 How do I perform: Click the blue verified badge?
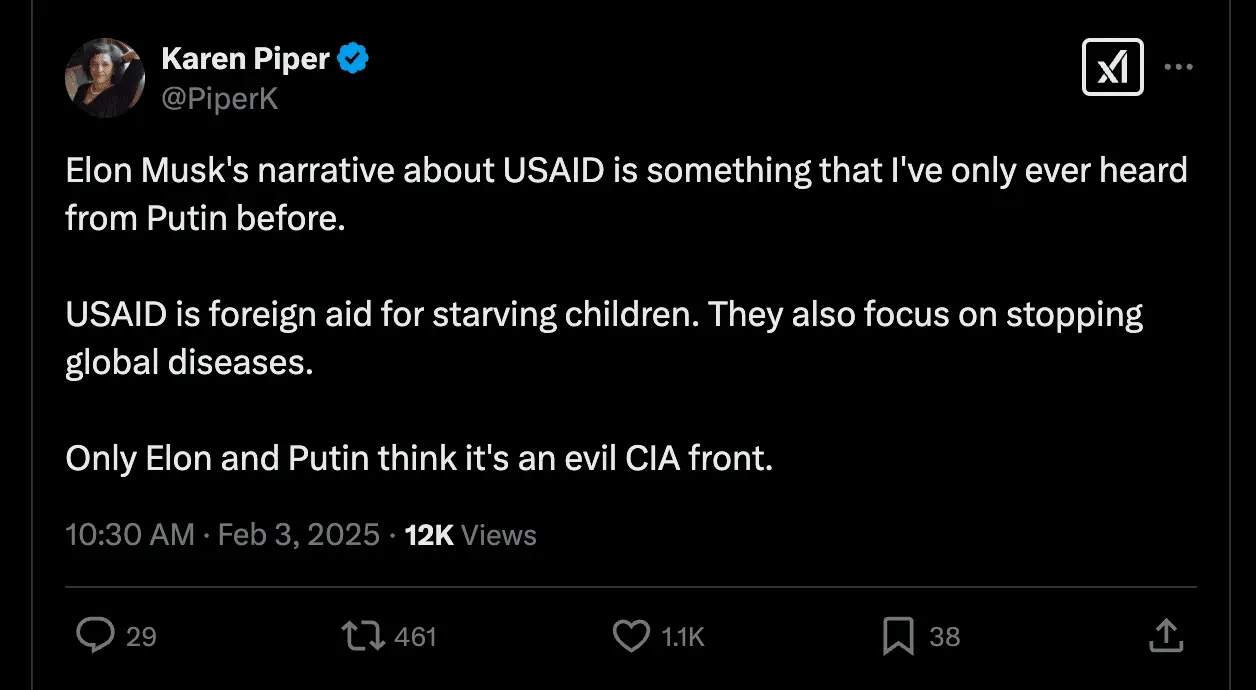pyautogui.click(x=352, y=60)
